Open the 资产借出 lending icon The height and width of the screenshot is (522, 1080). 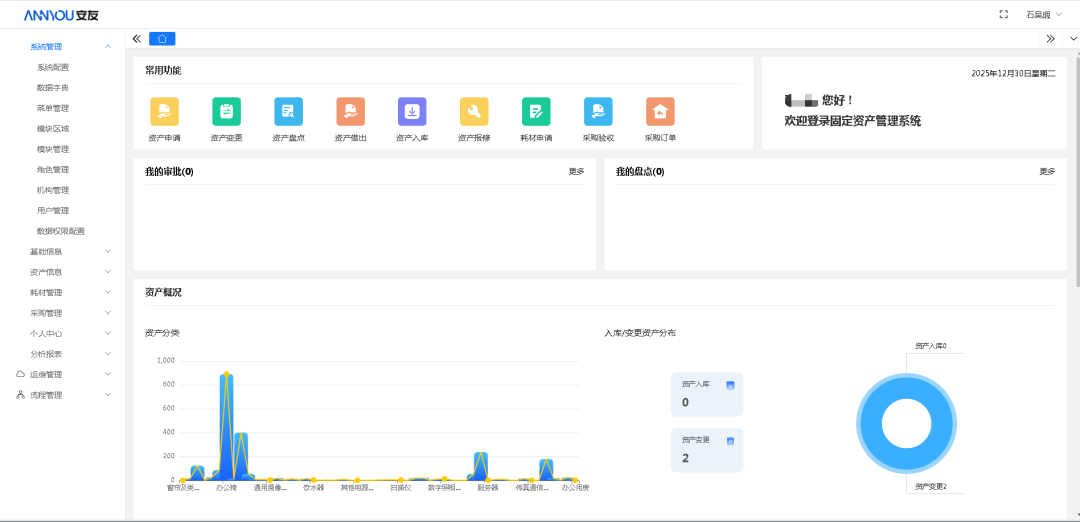[x=350, y=112]
